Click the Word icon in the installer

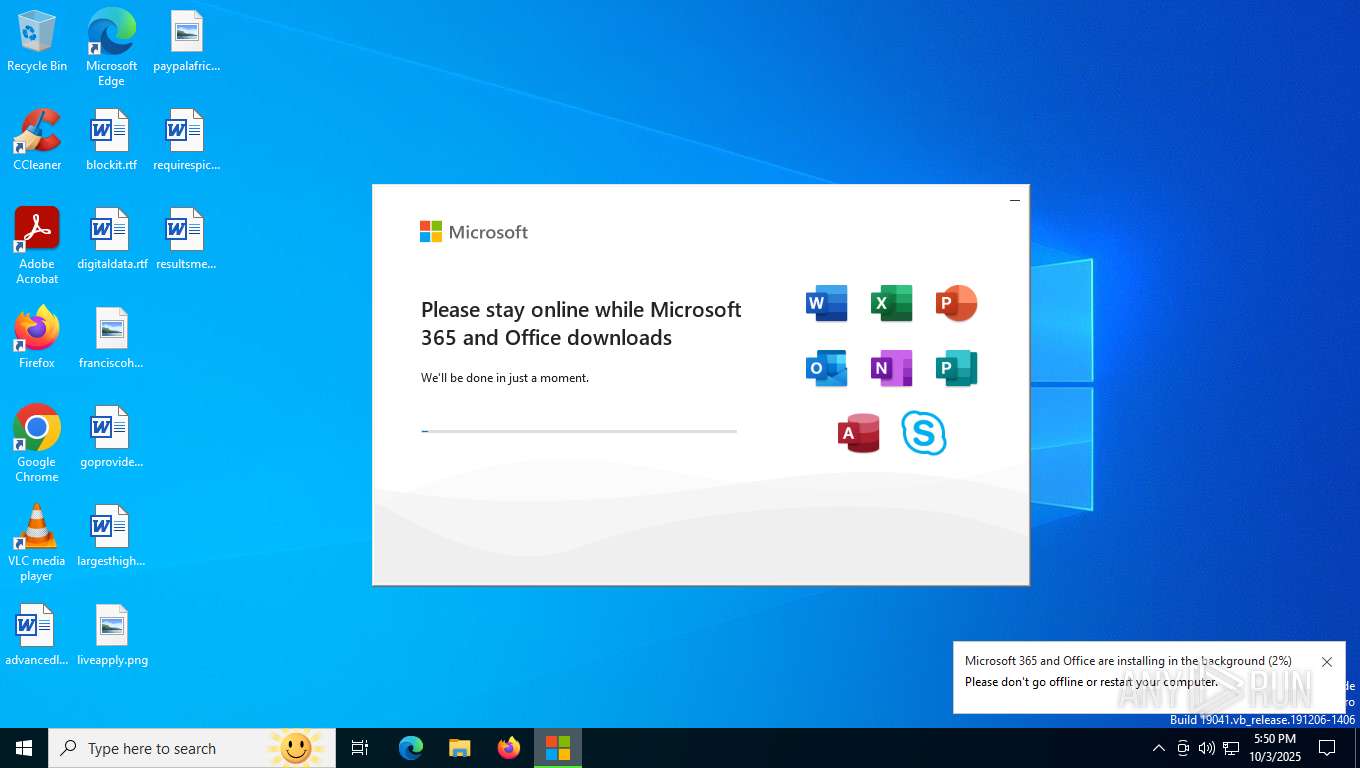click(826, 303)
